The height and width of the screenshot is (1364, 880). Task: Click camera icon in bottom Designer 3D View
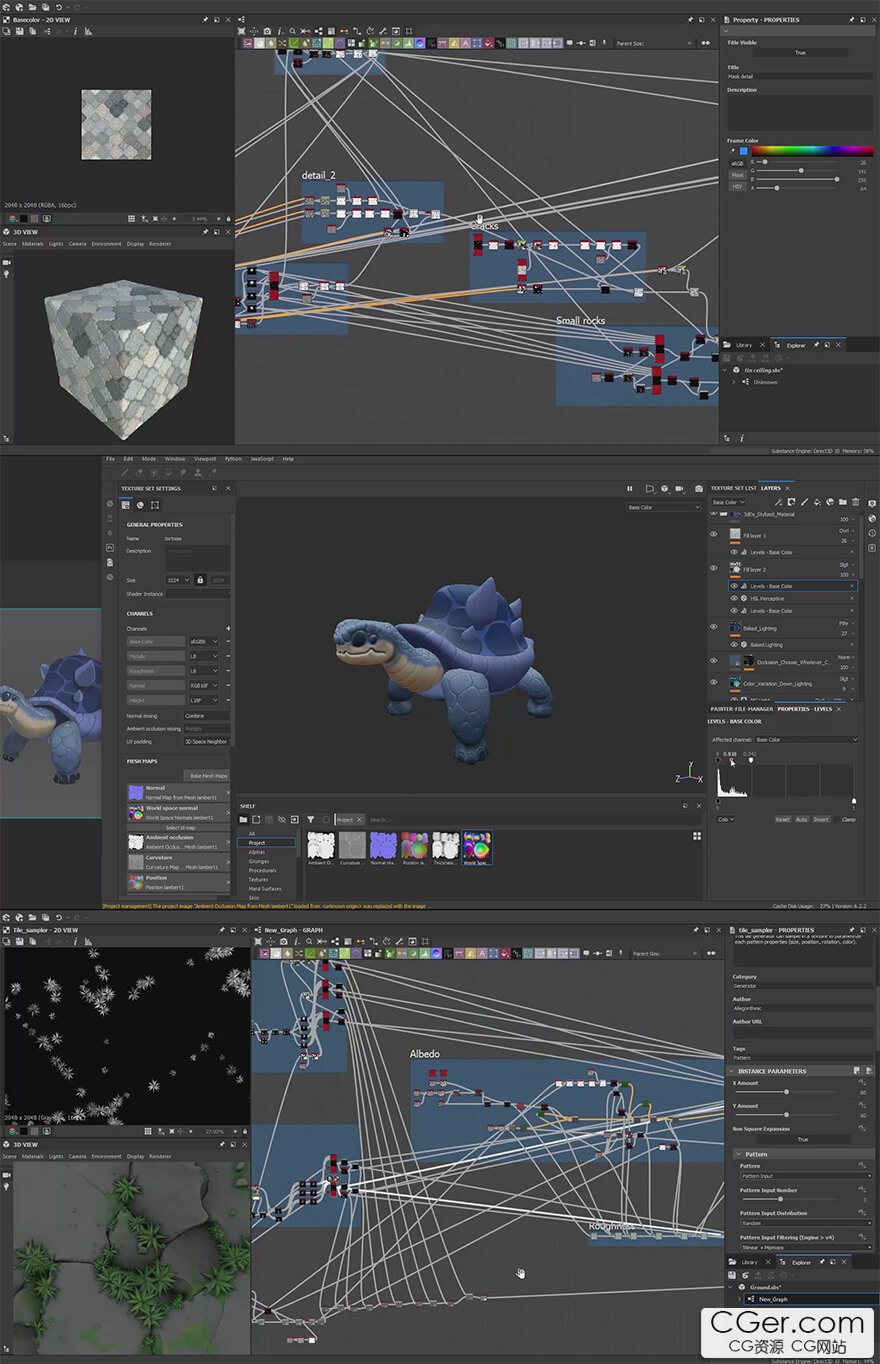[7, 1174]
